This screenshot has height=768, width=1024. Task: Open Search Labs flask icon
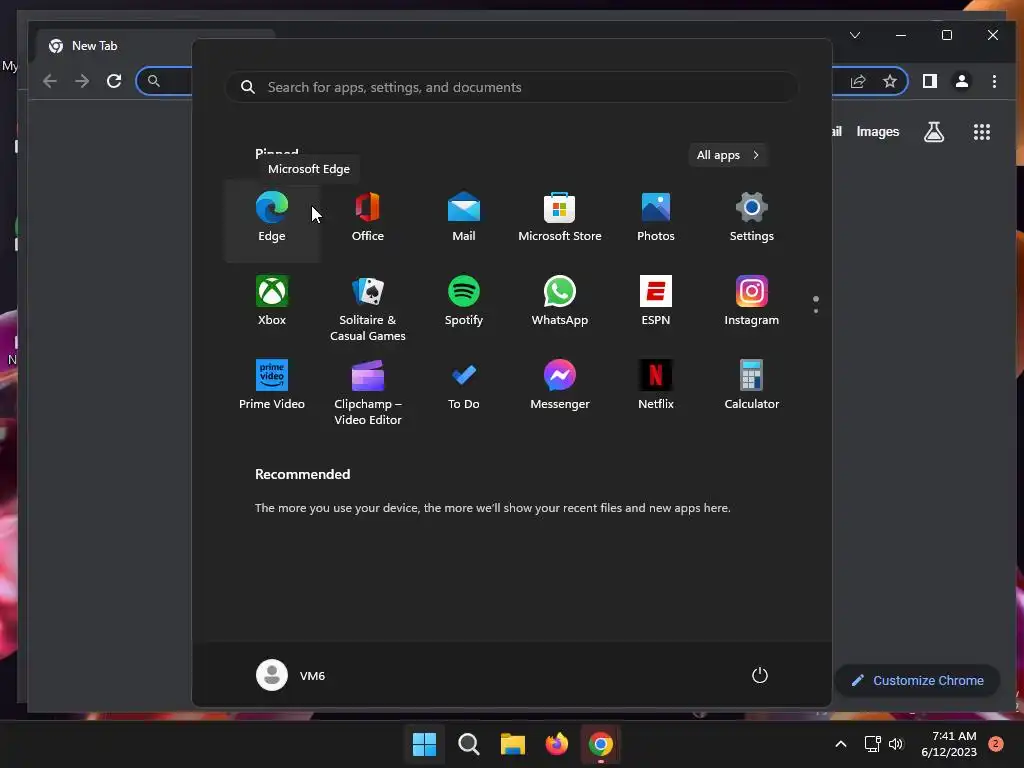(x=934, y=132)
